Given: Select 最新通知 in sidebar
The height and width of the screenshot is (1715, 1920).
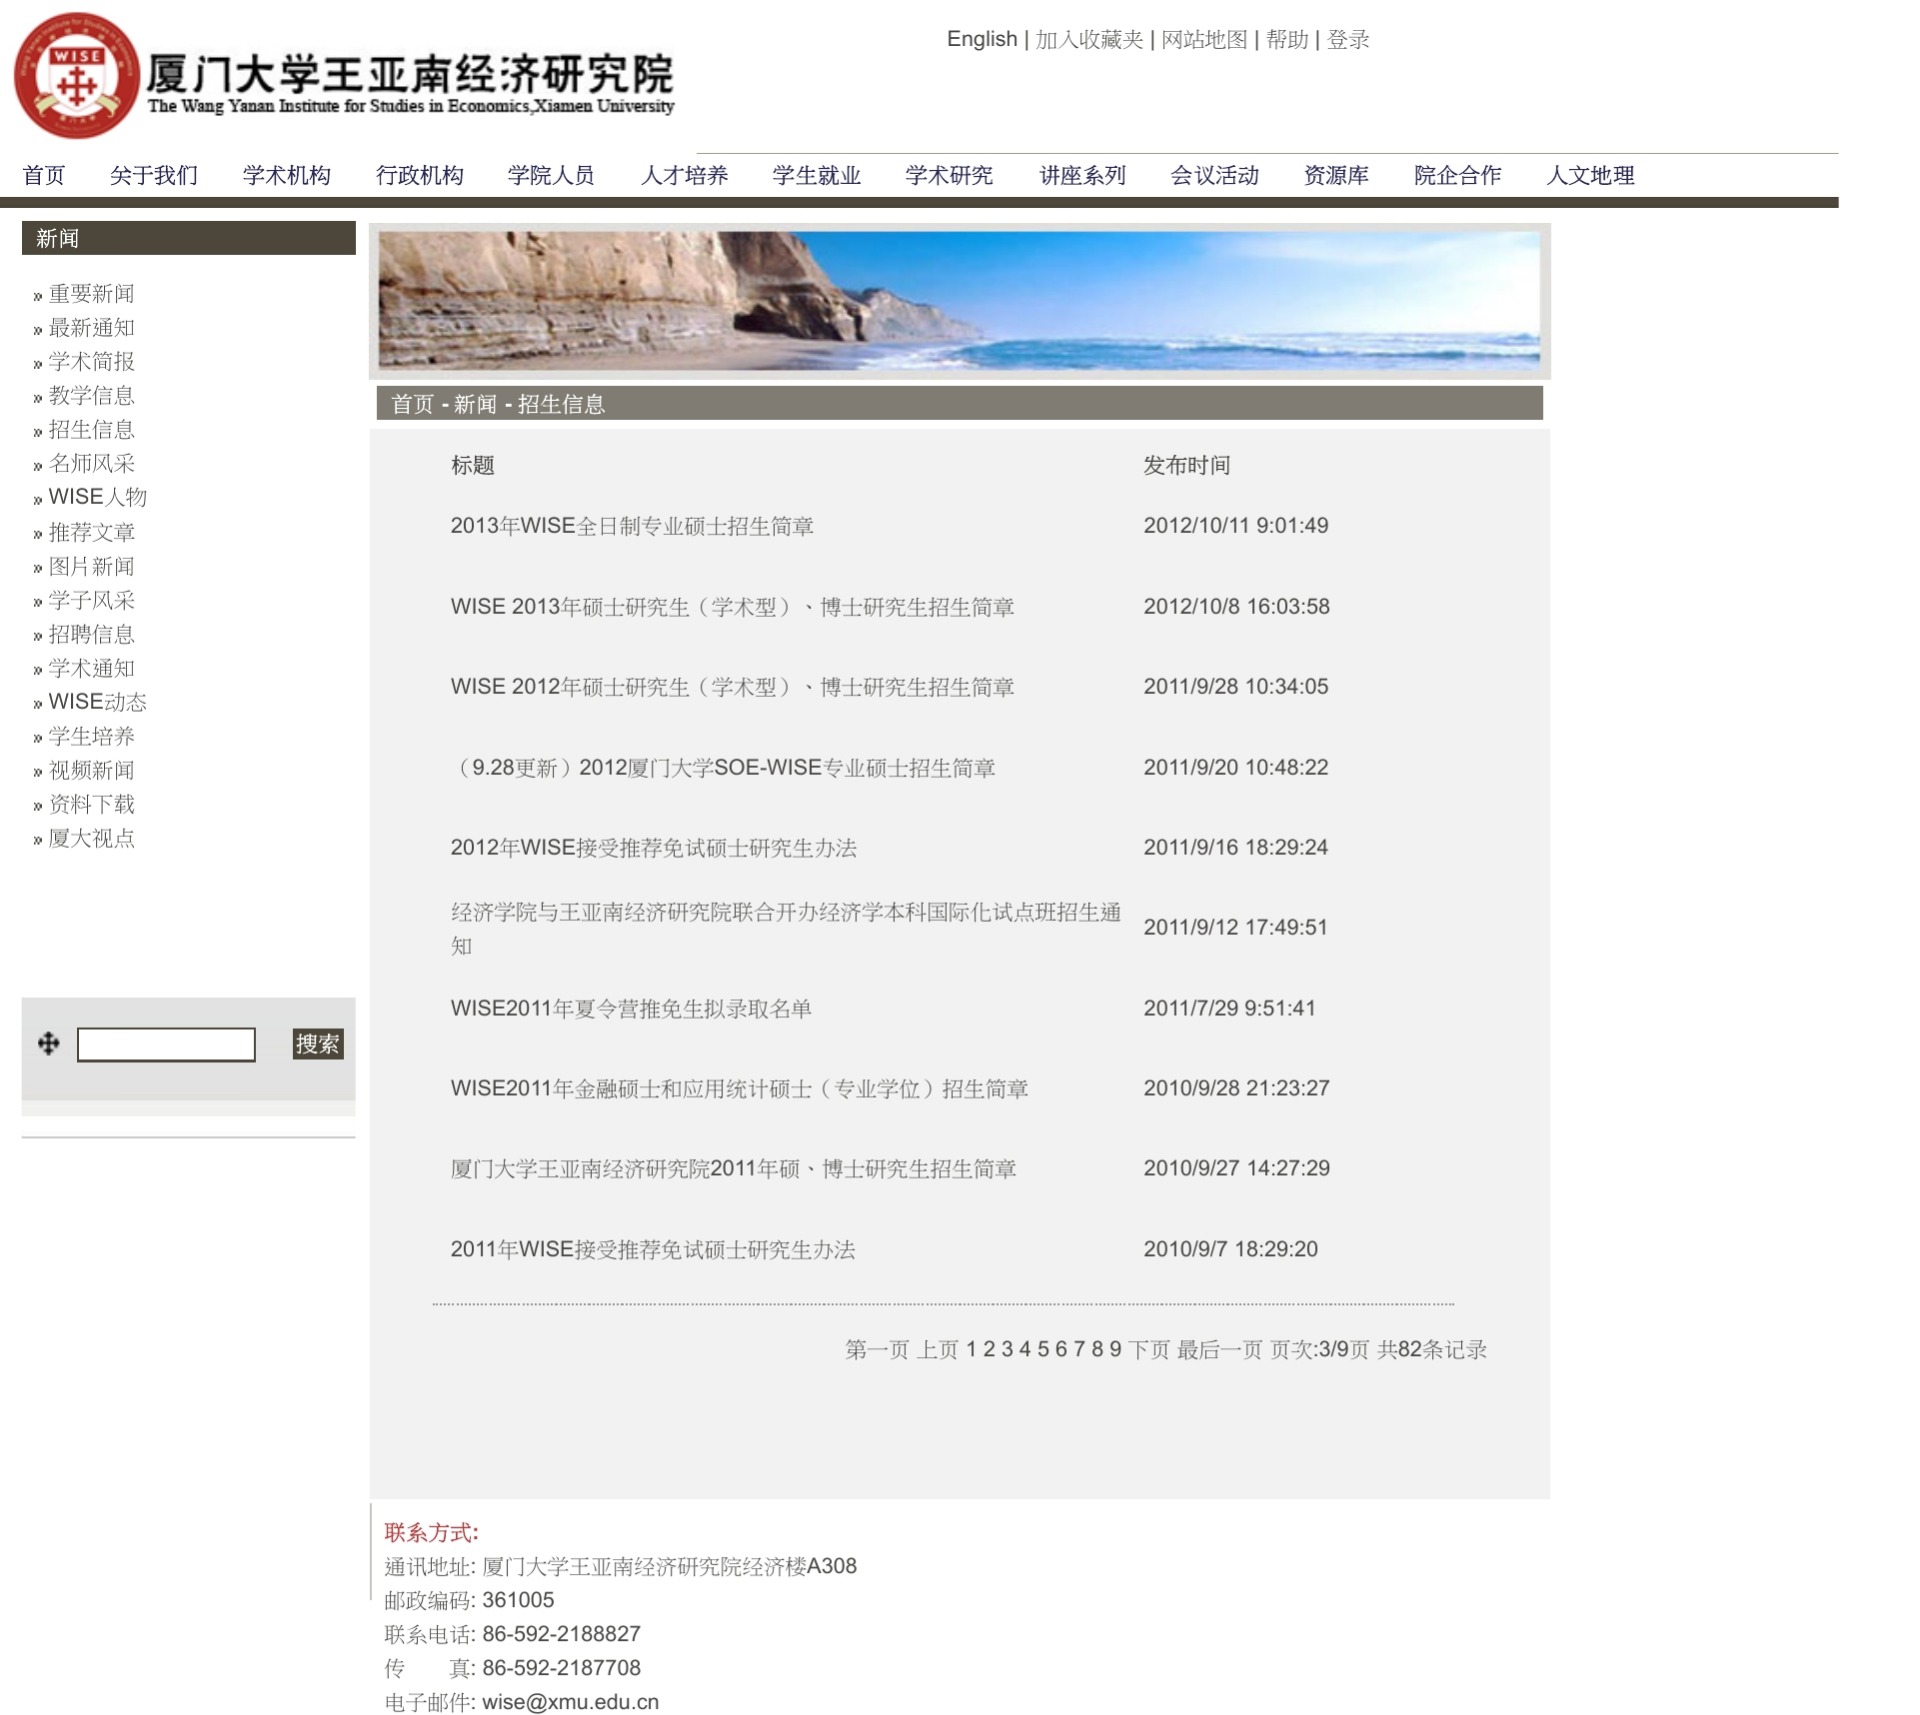Looking at the screenshot, I should 91,327.
